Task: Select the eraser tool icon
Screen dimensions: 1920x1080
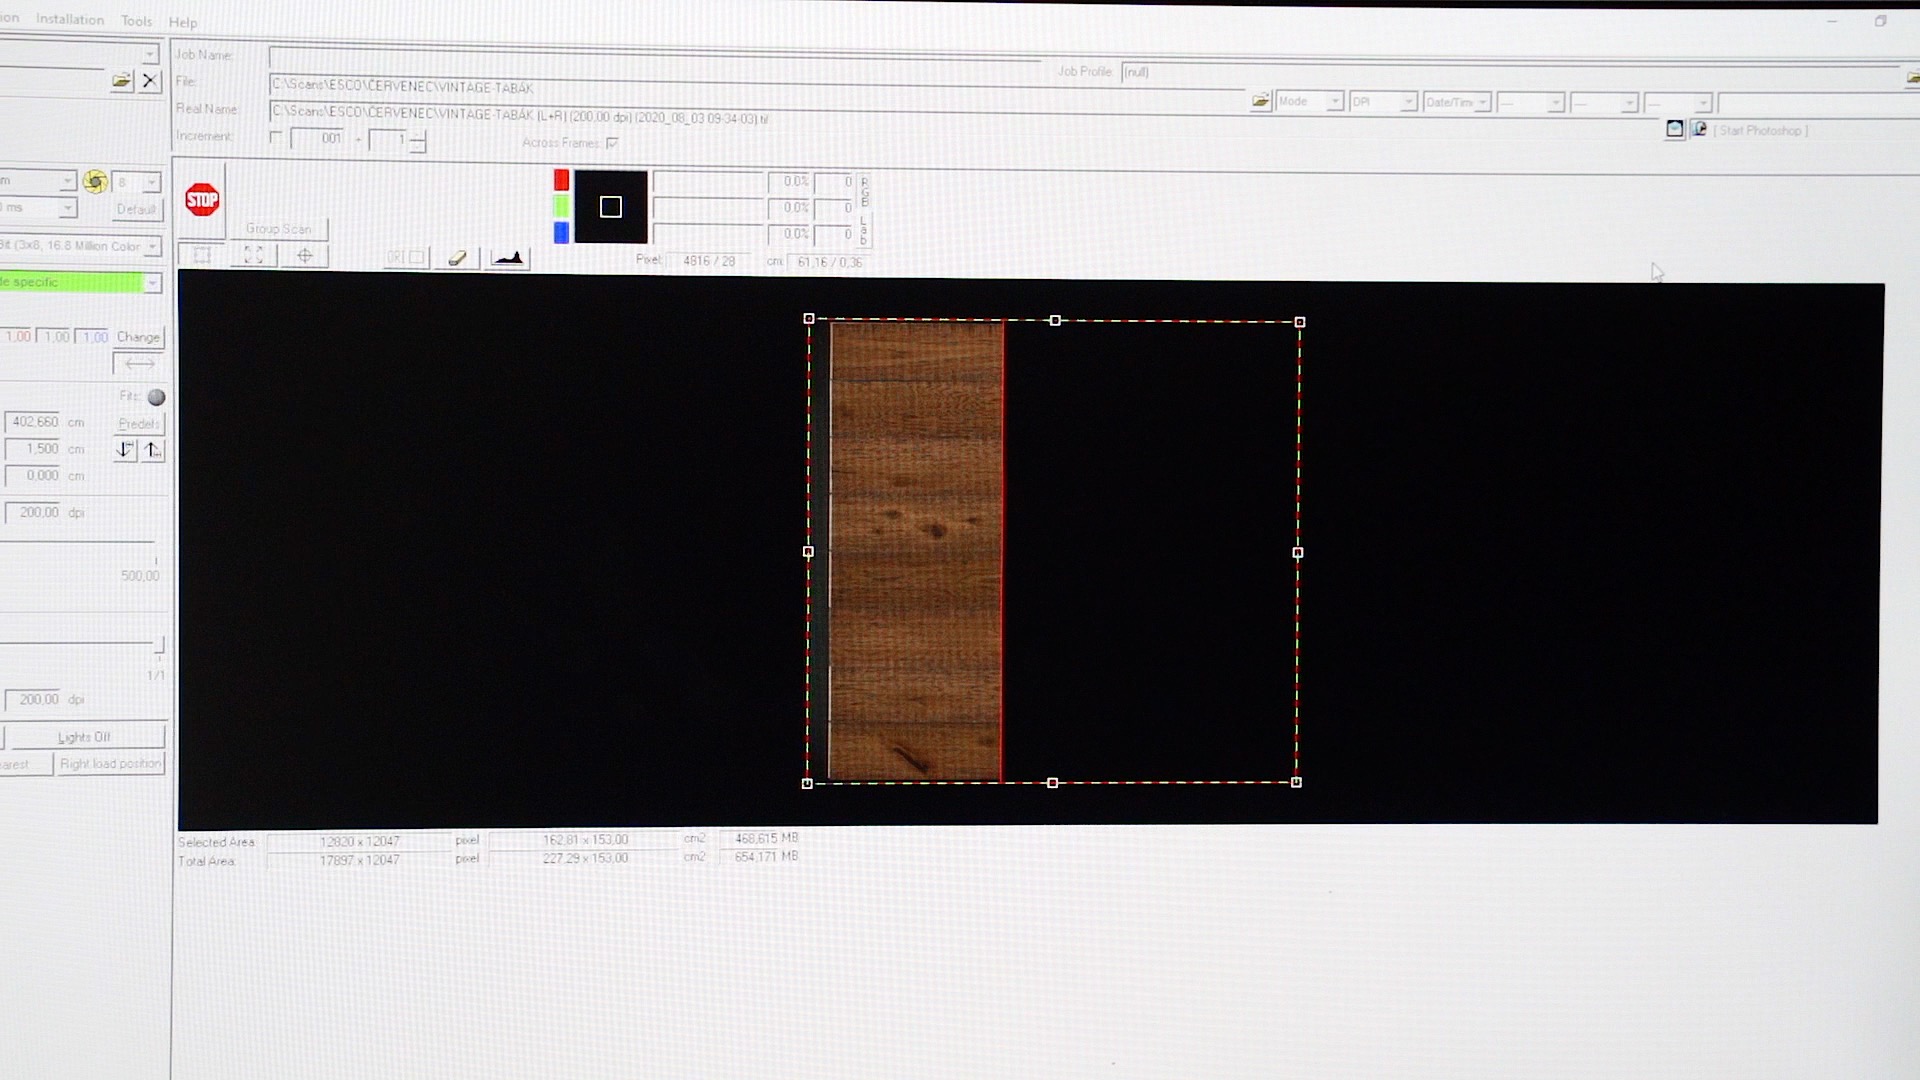Action: (x=457, y=258)
